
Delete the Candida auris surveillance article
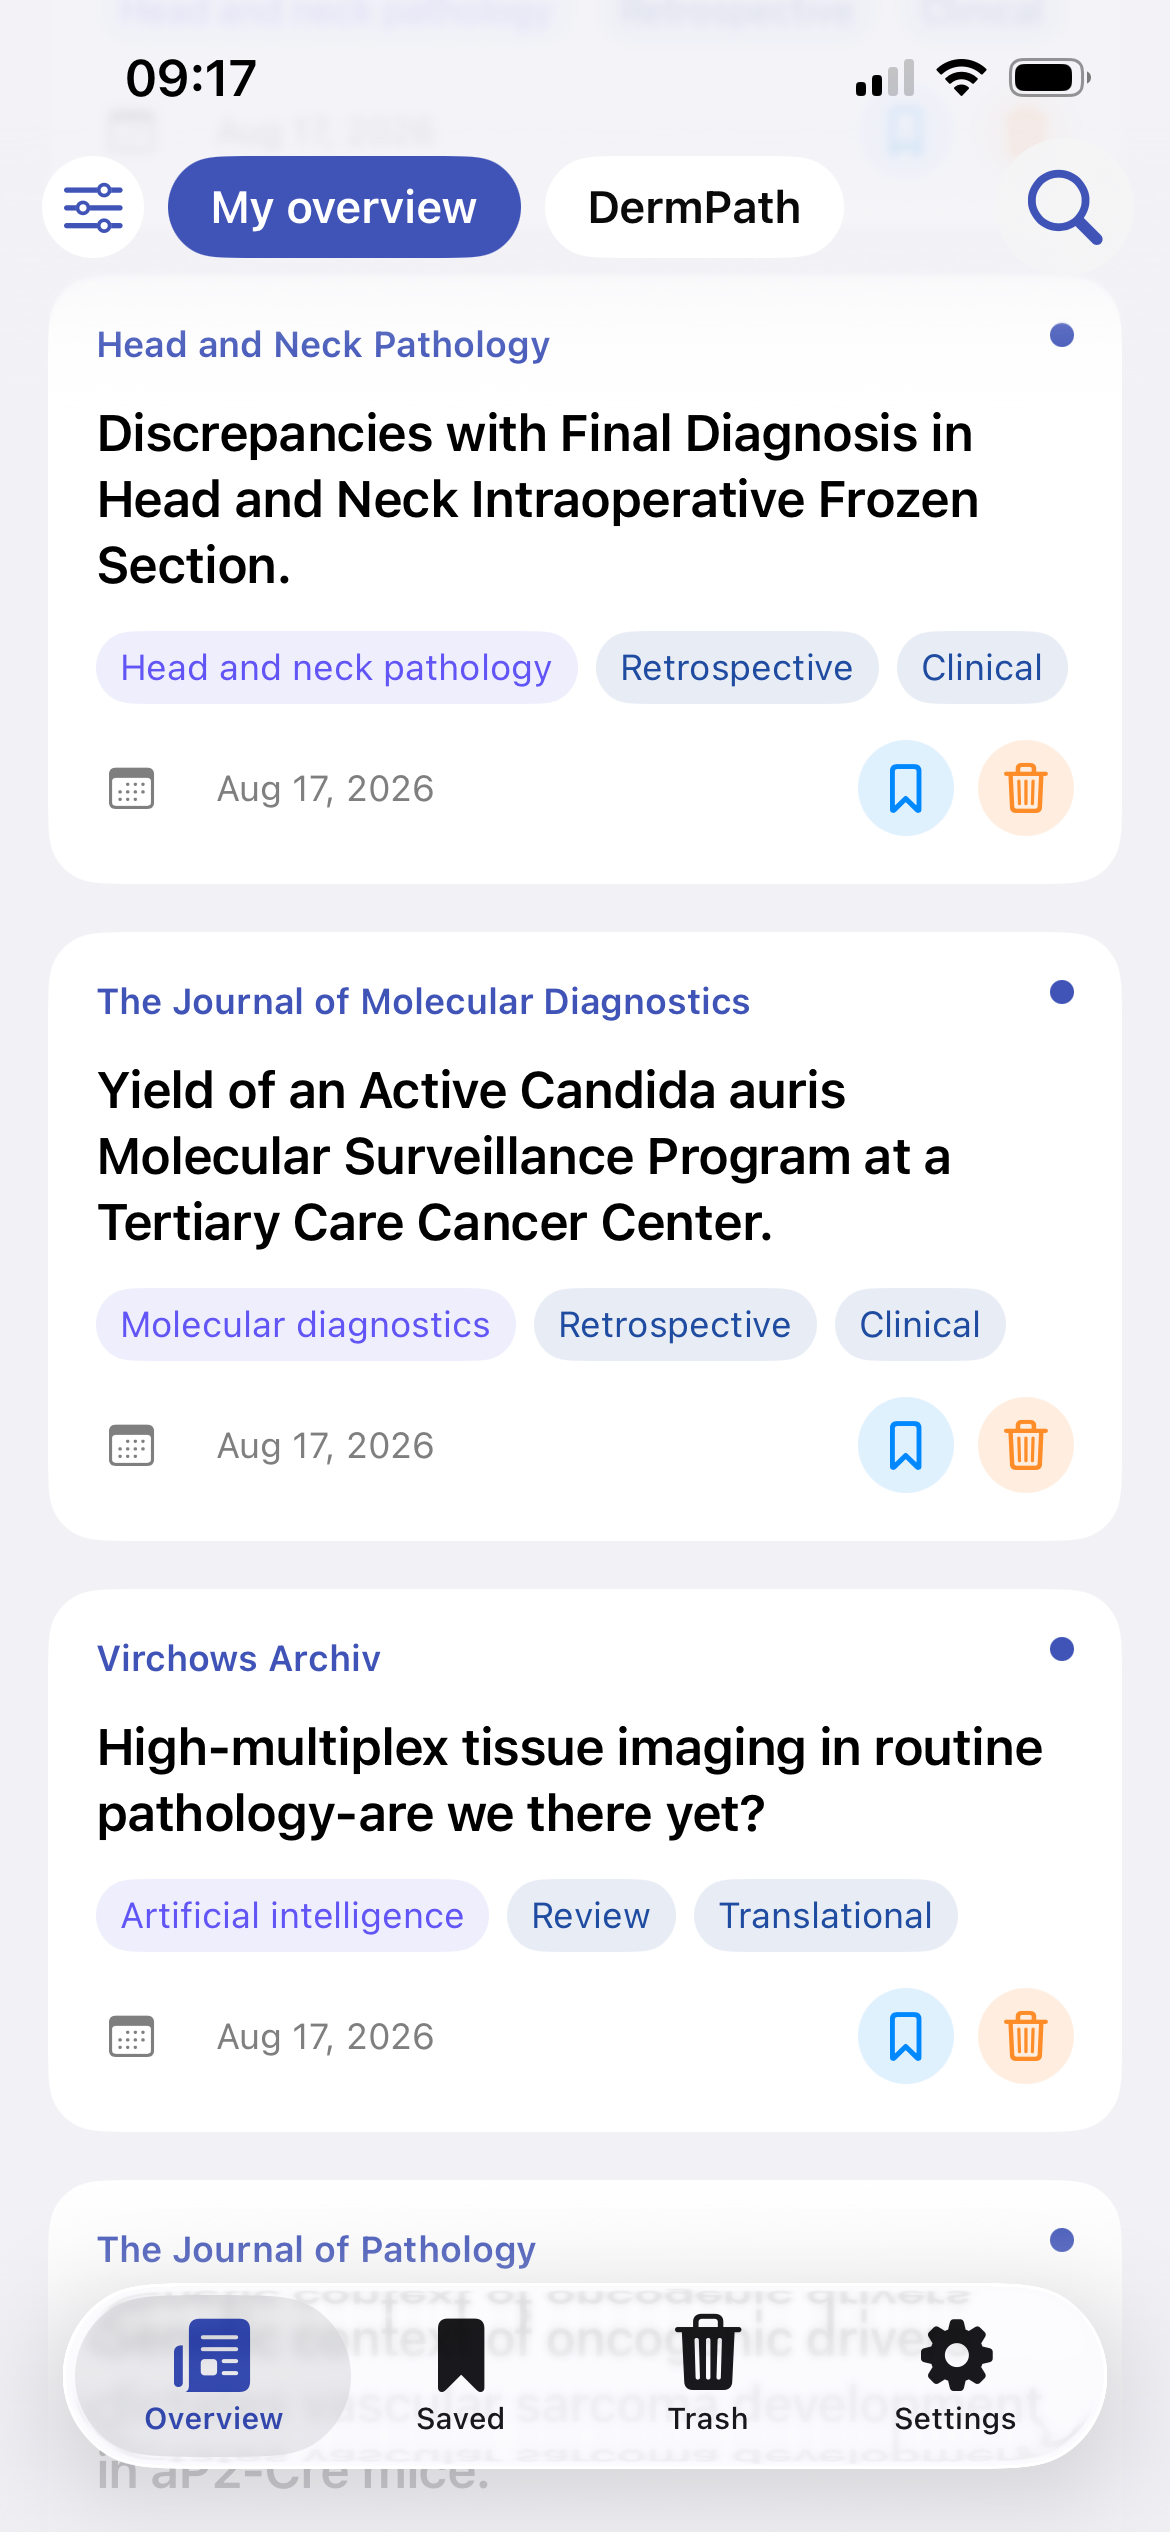(x=1026, y=1445)
